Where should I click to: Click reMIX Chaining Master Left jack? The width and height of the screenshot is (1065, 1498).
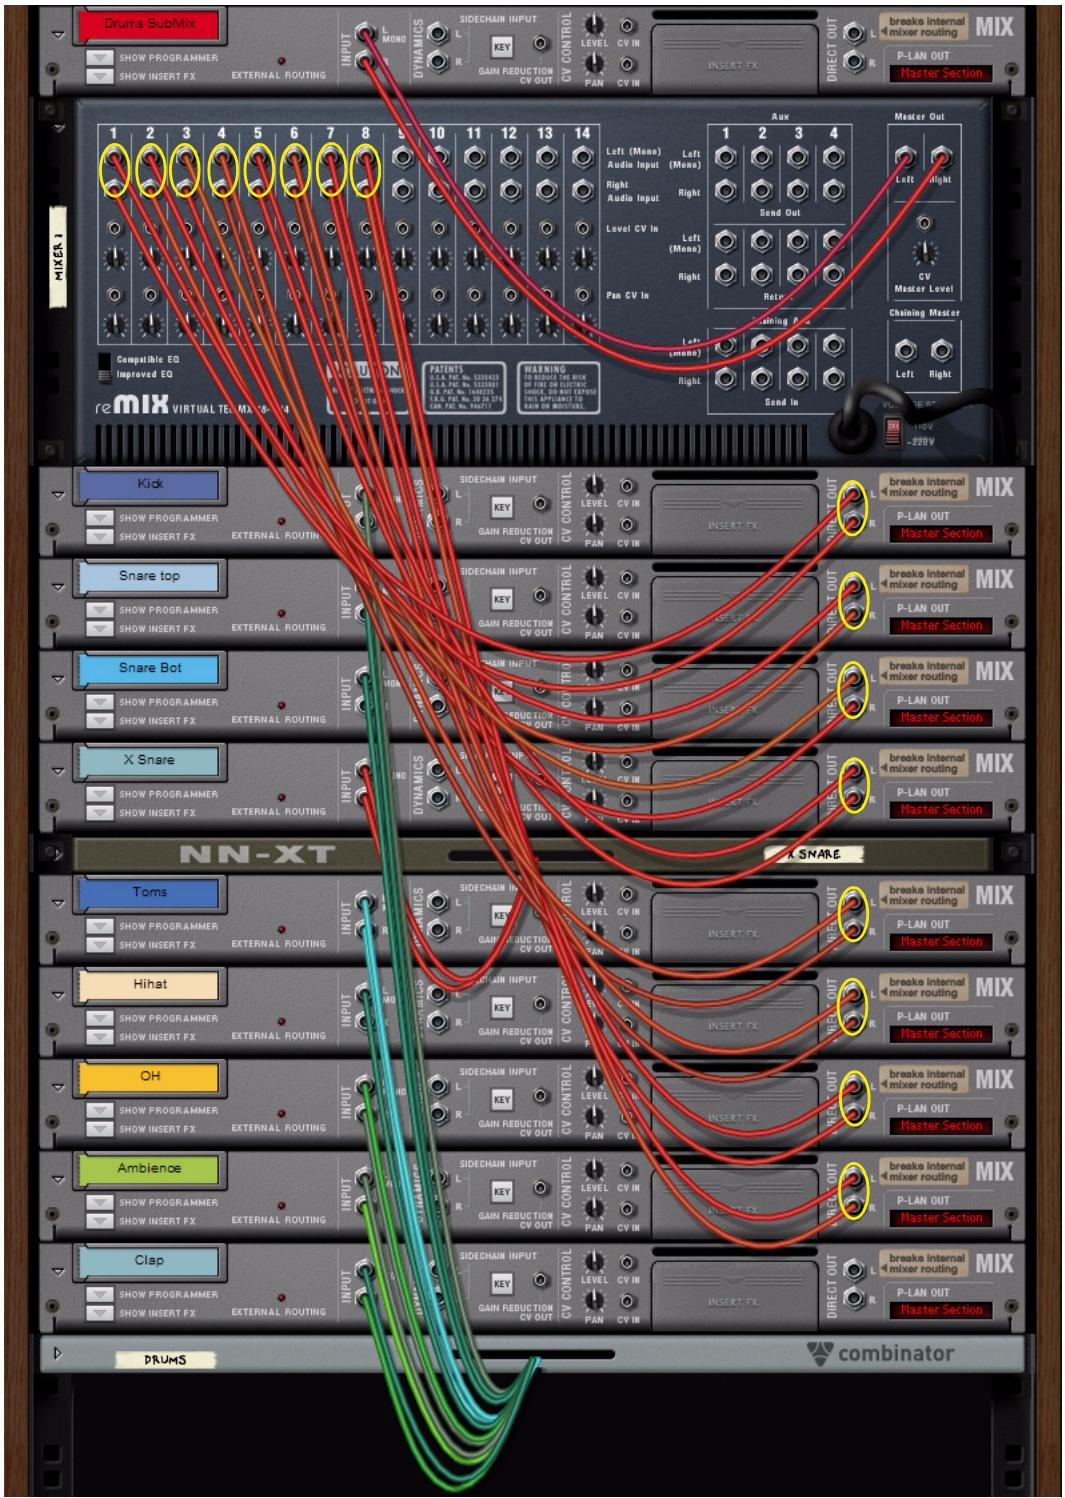click(x=905, y=350)
